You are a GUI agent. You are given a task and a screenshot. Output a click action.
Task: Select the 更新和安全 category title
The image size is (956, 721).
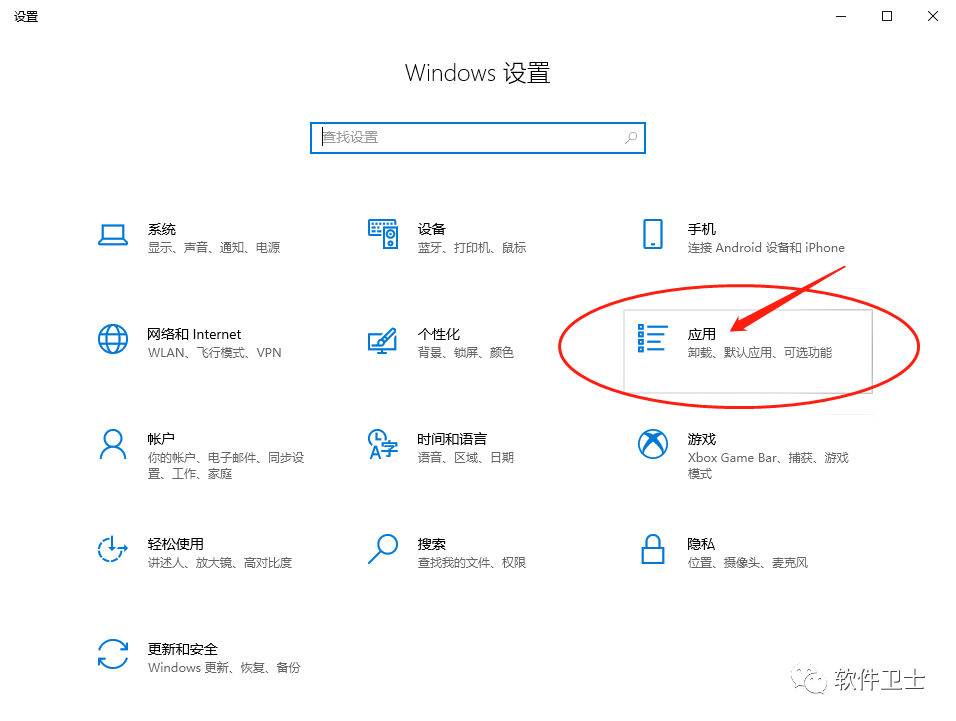tap(183, 649)
